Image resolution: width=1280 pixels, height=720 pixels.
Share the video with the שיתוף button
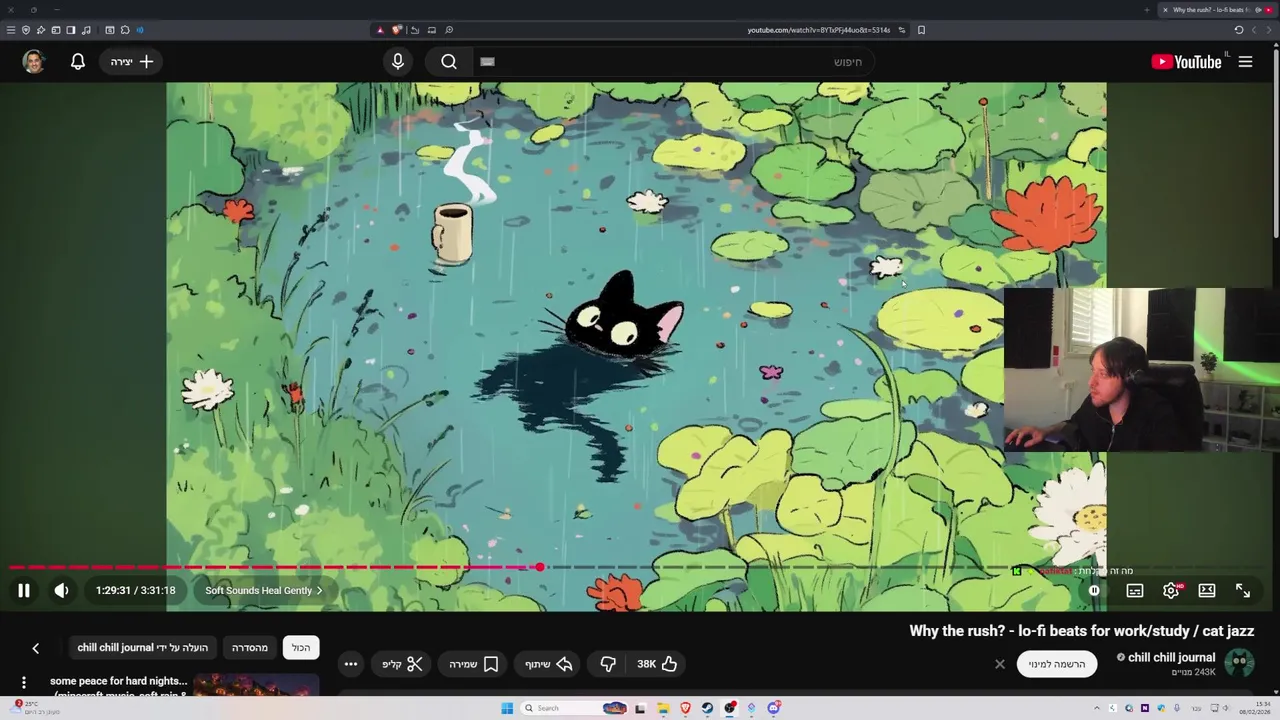tap(549, 664)
